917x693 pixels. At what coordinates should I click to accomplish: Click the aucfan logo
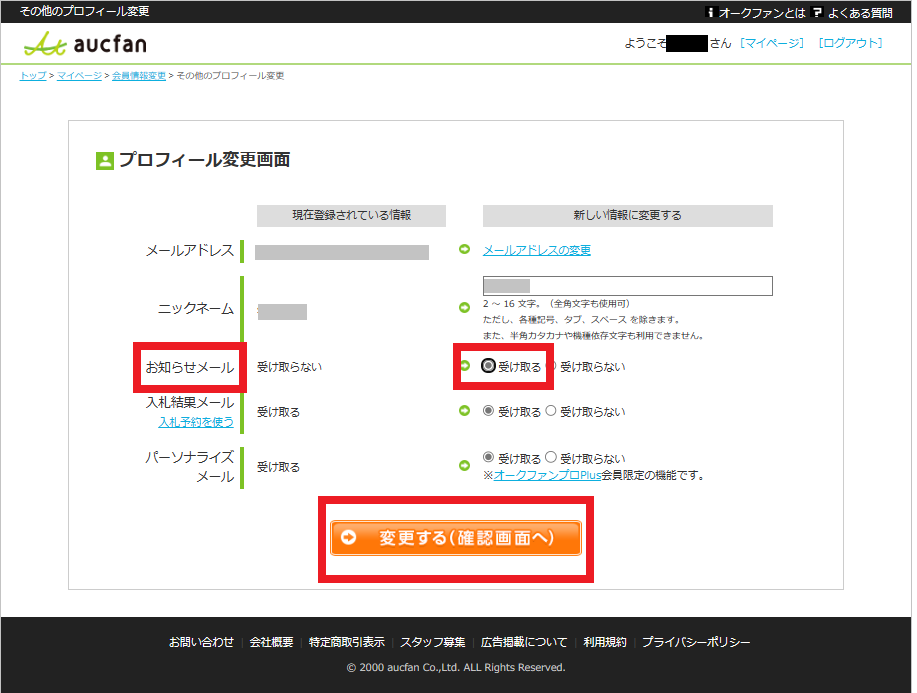click(x=85, y=44)
